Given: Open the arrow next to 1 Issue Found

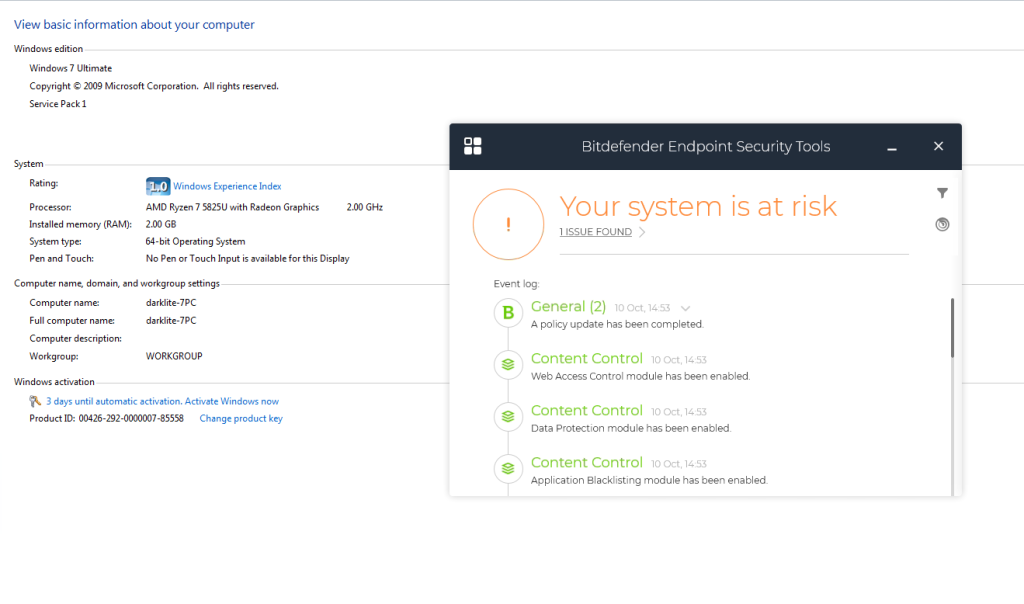Looking at the screenshot, I should [642, 232].
